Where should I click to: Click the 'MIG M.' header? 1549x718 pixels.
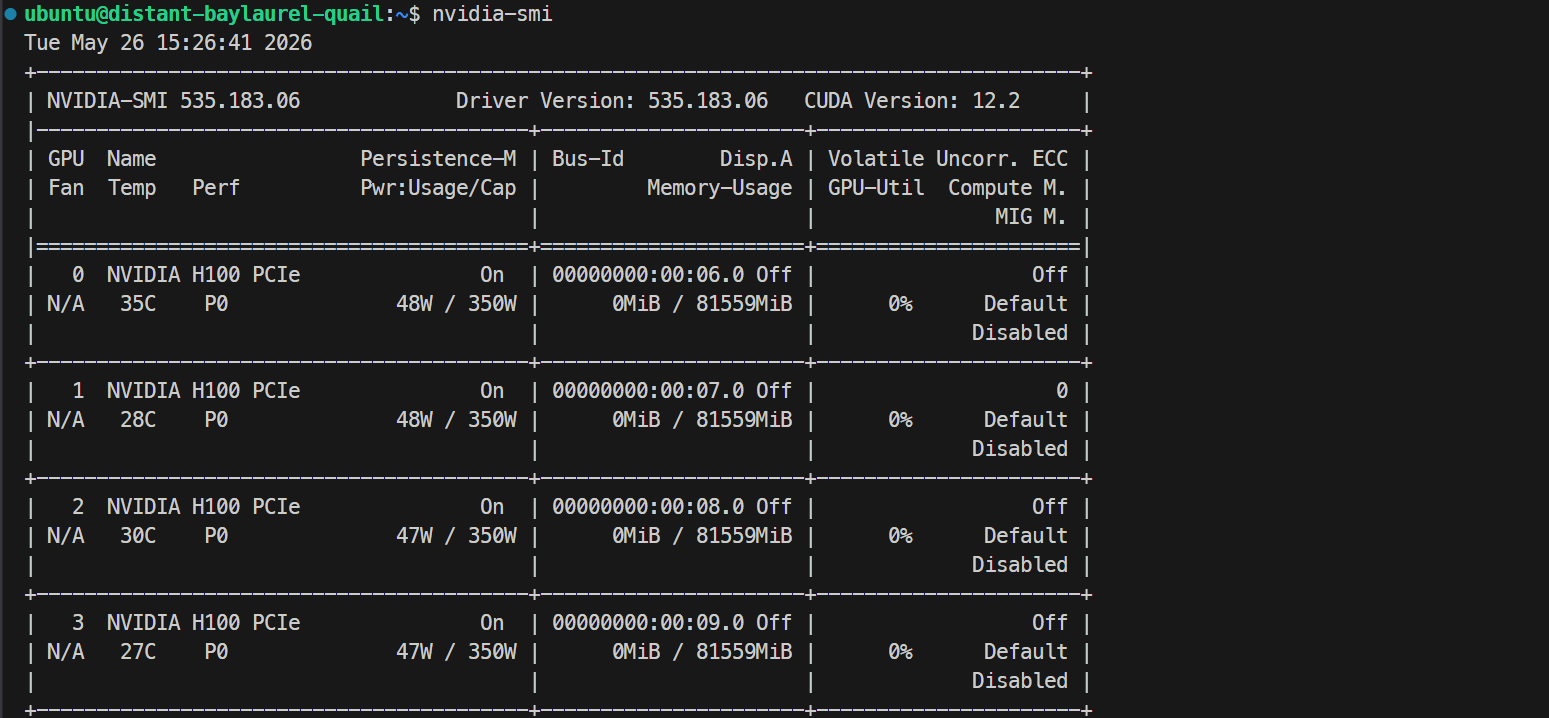[1032, 217]
